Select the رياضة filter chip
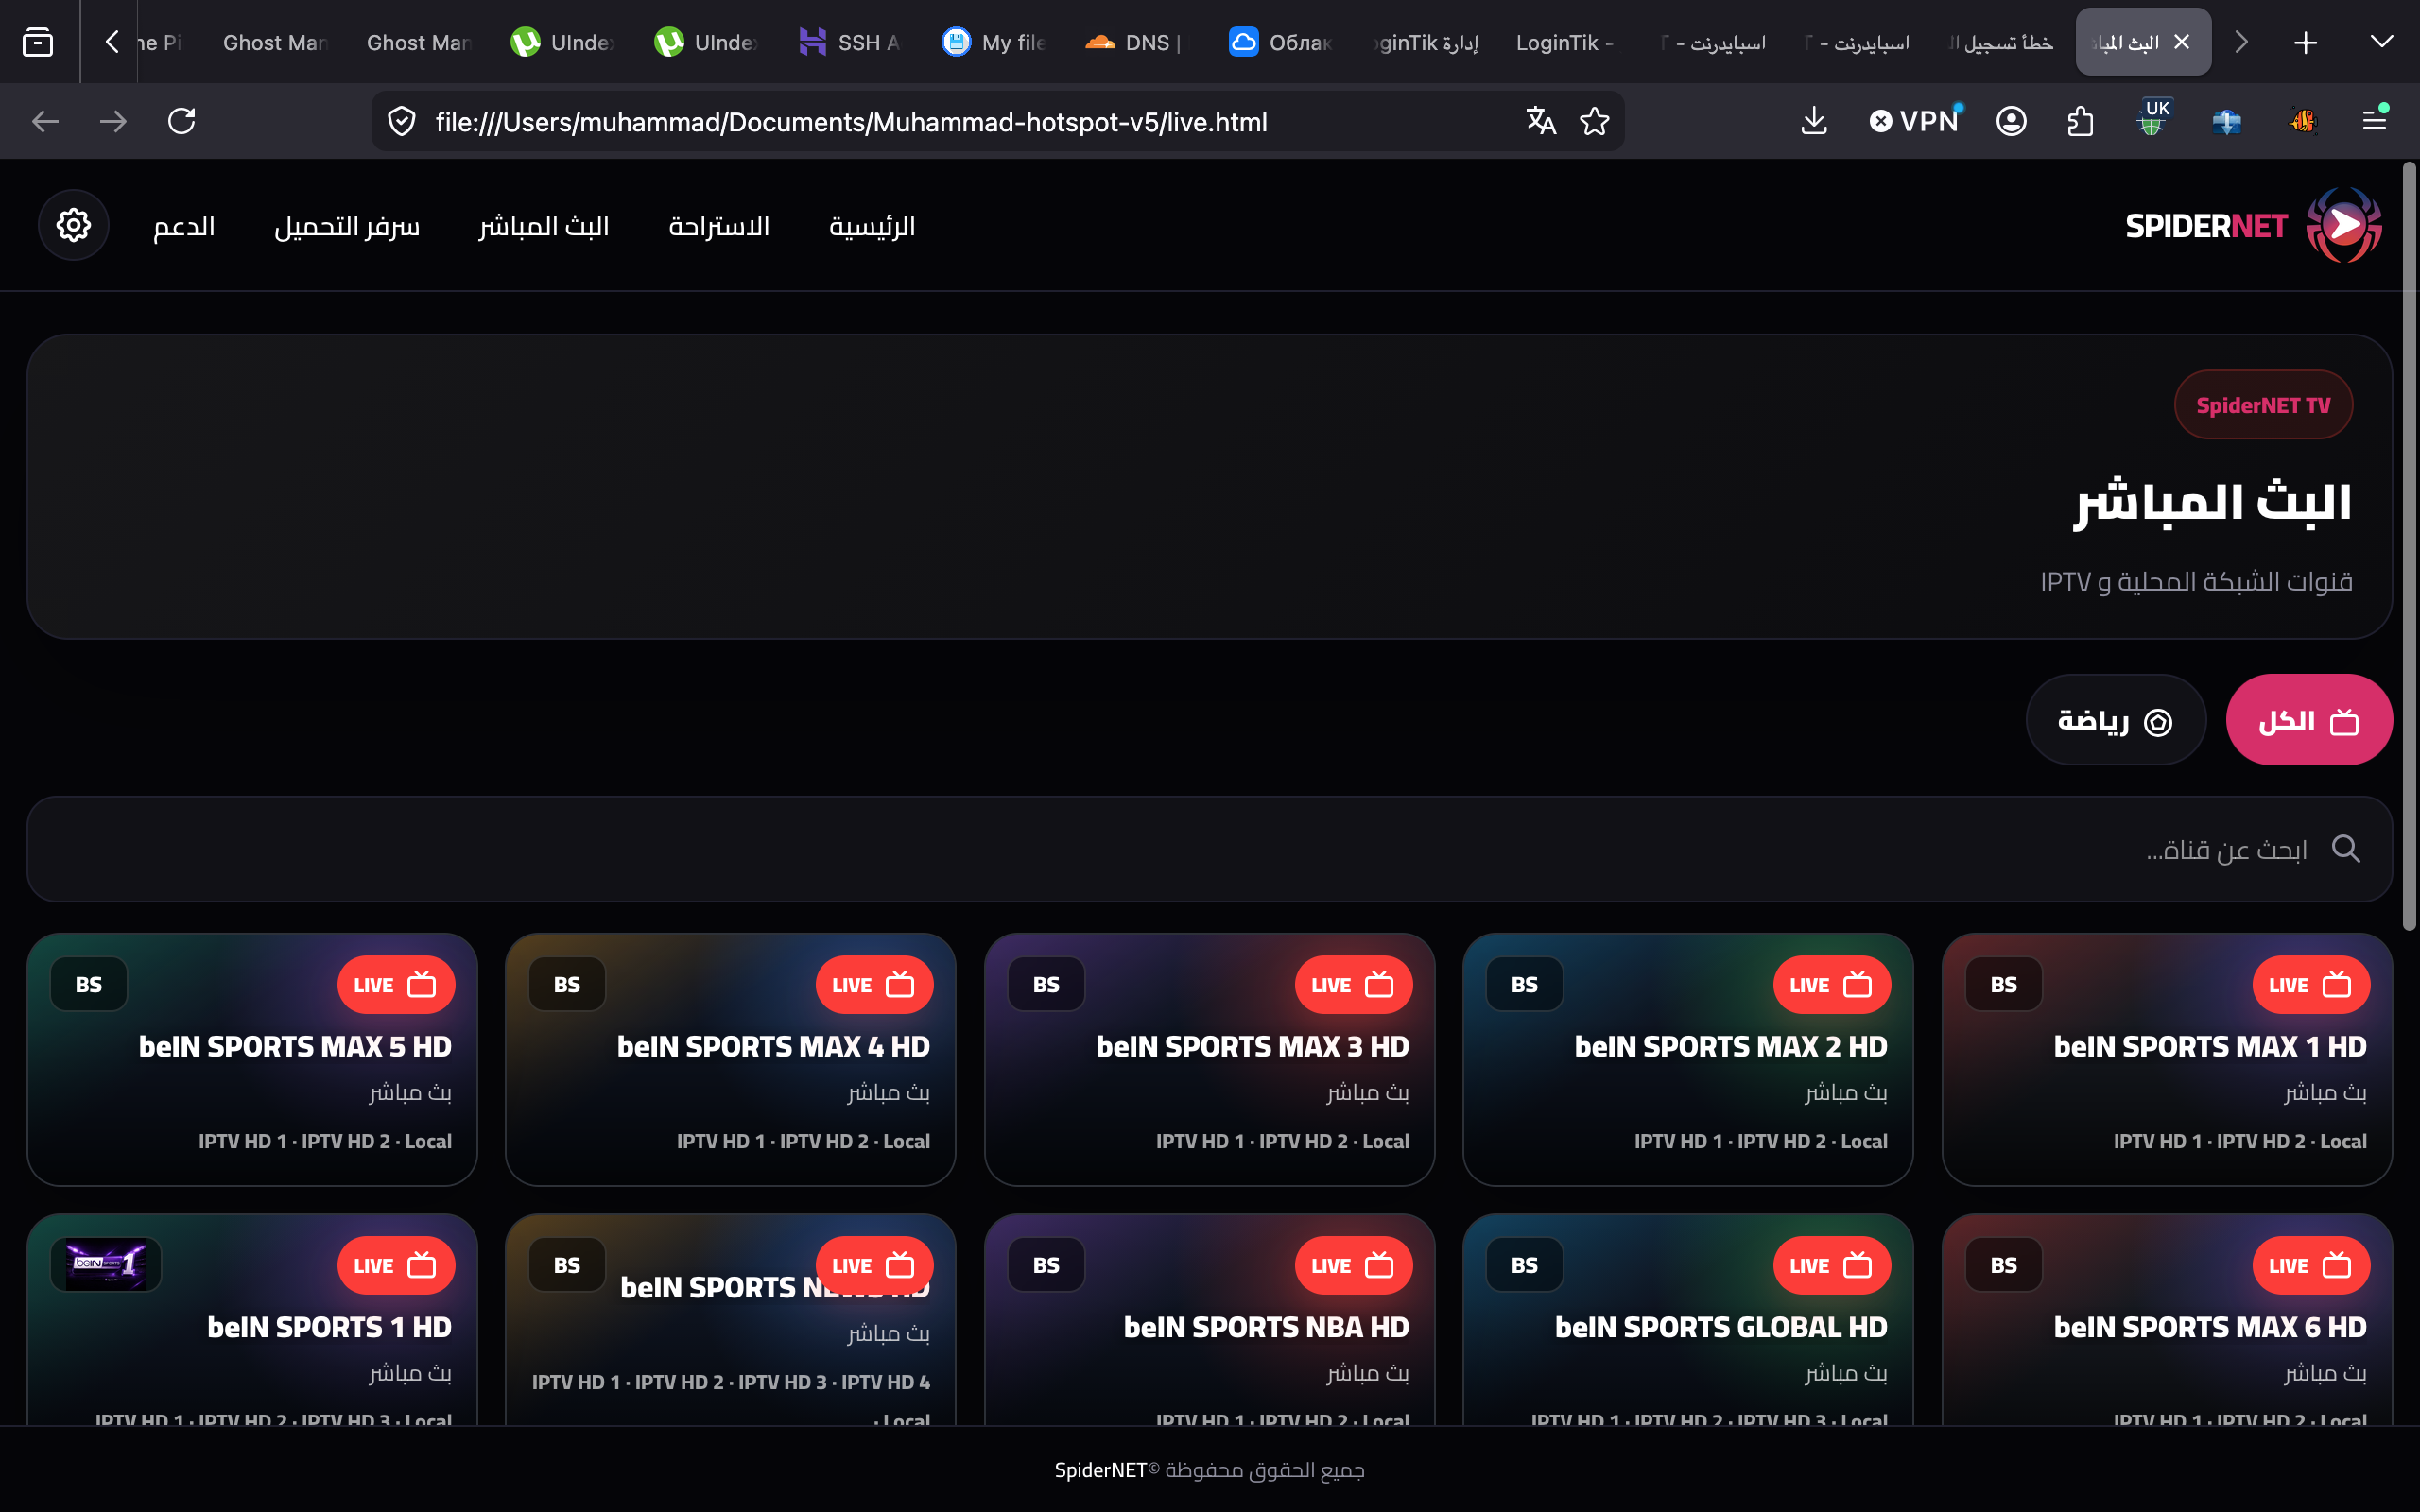Screen dimensions: 2420x1512 [x=2115, y=720]
